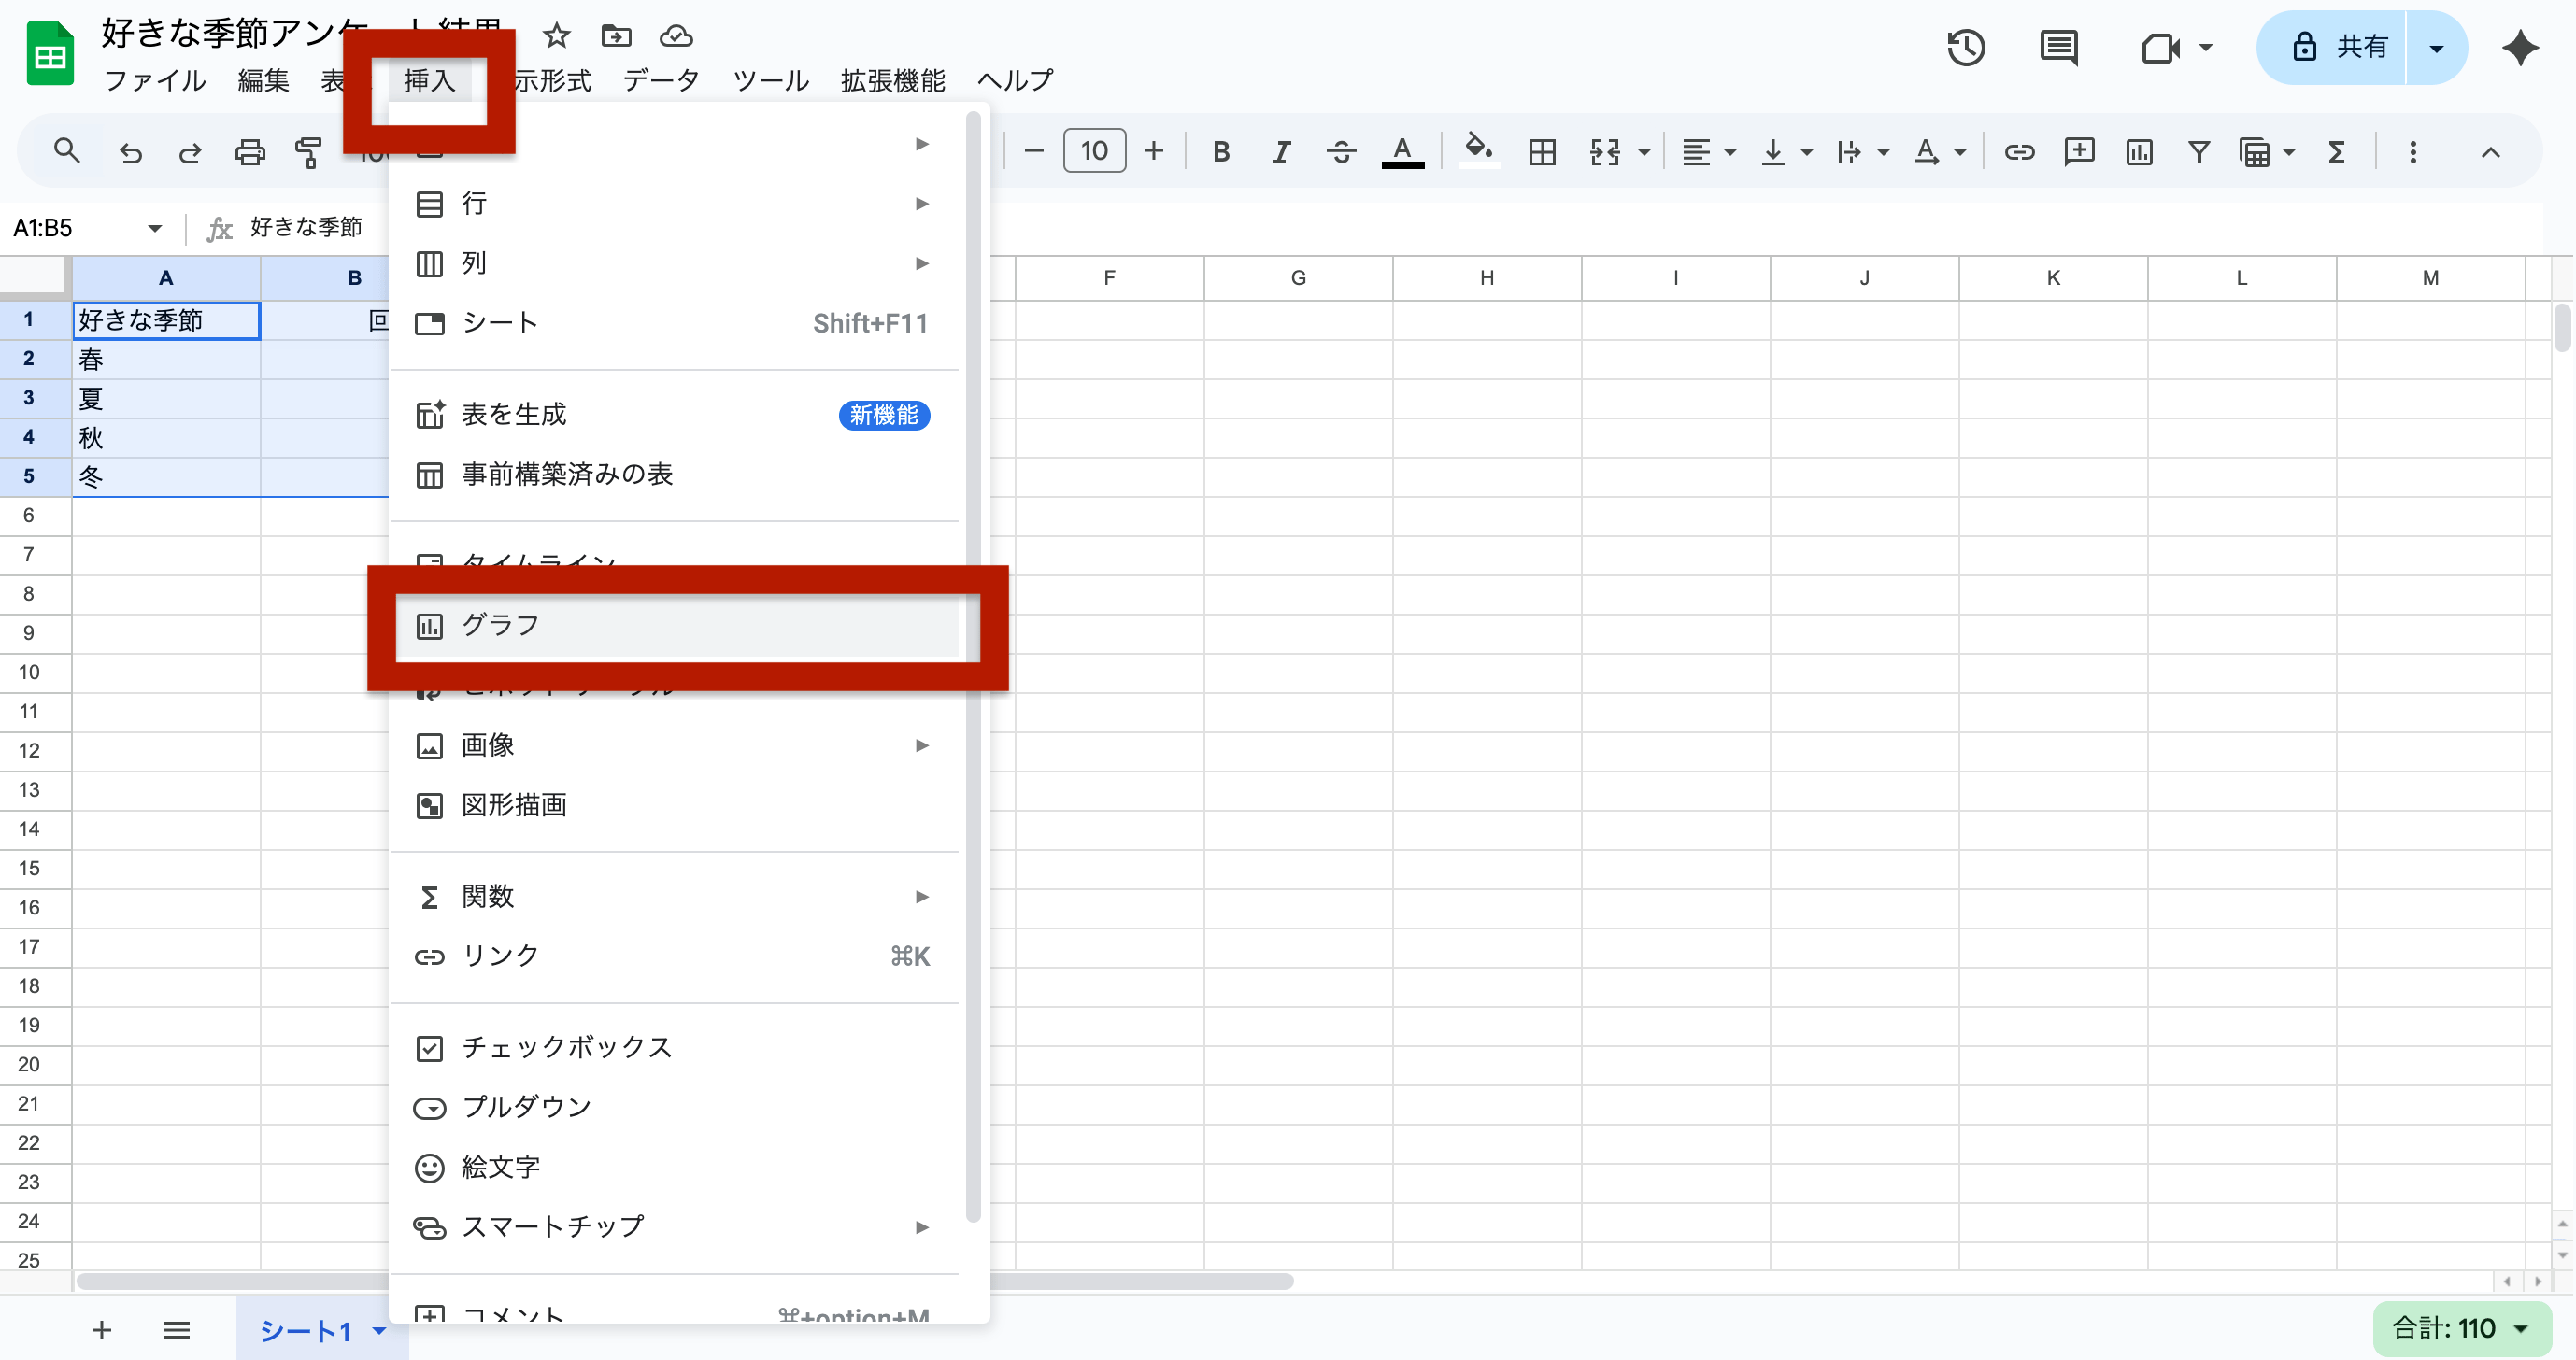
Task: Insert a link from the toolbar
Action: point(2019,152)
